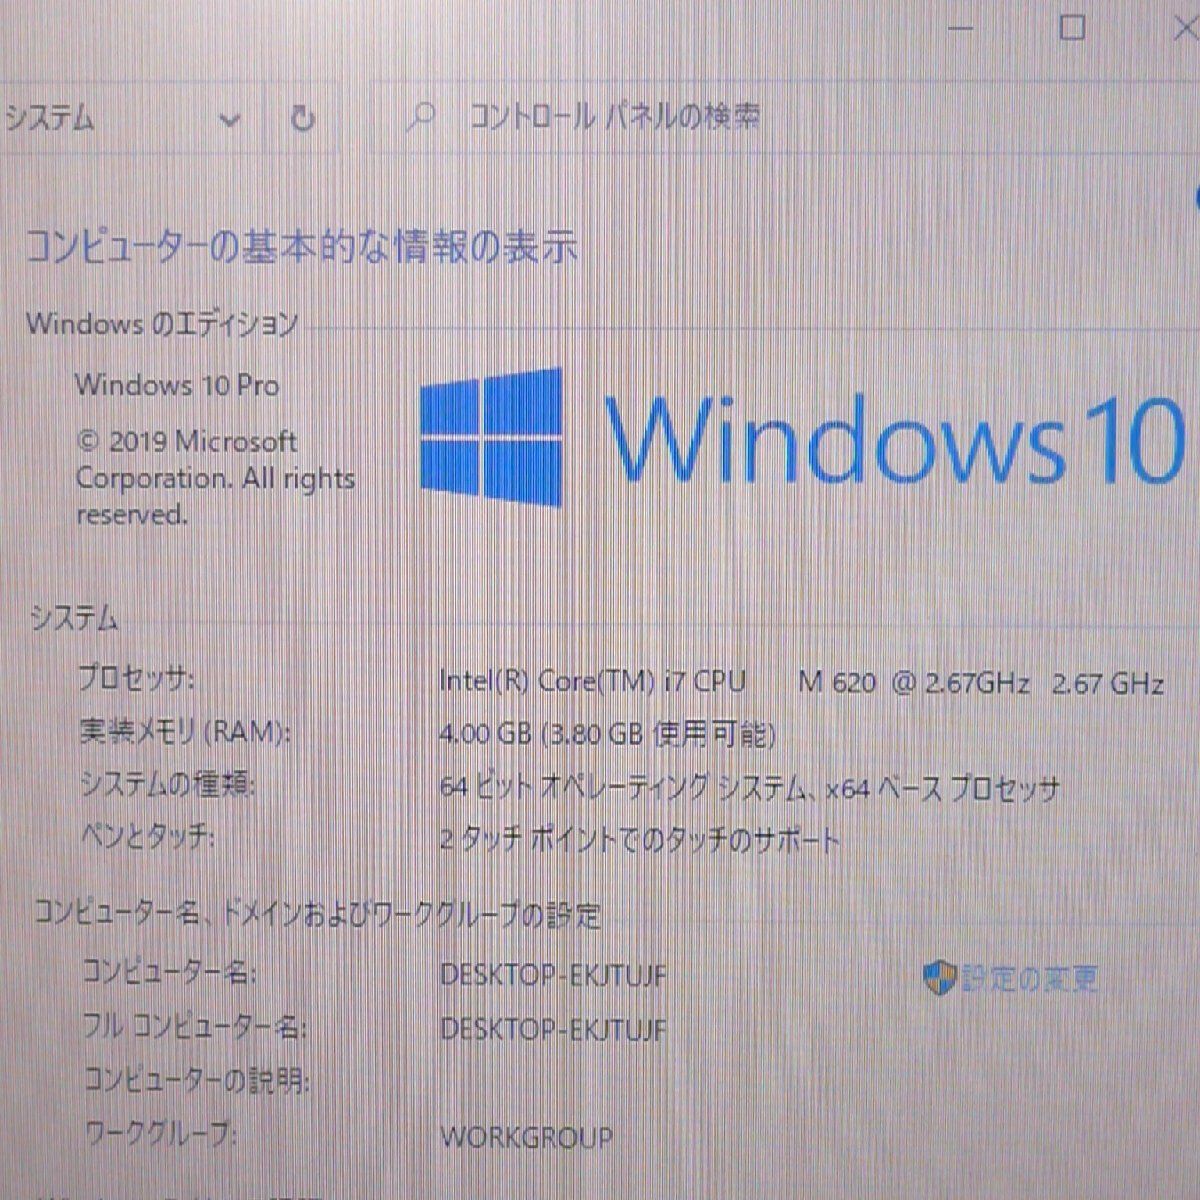Maximize the System window
This screenshot has height=1200, width=1200.
(1072, 27)
